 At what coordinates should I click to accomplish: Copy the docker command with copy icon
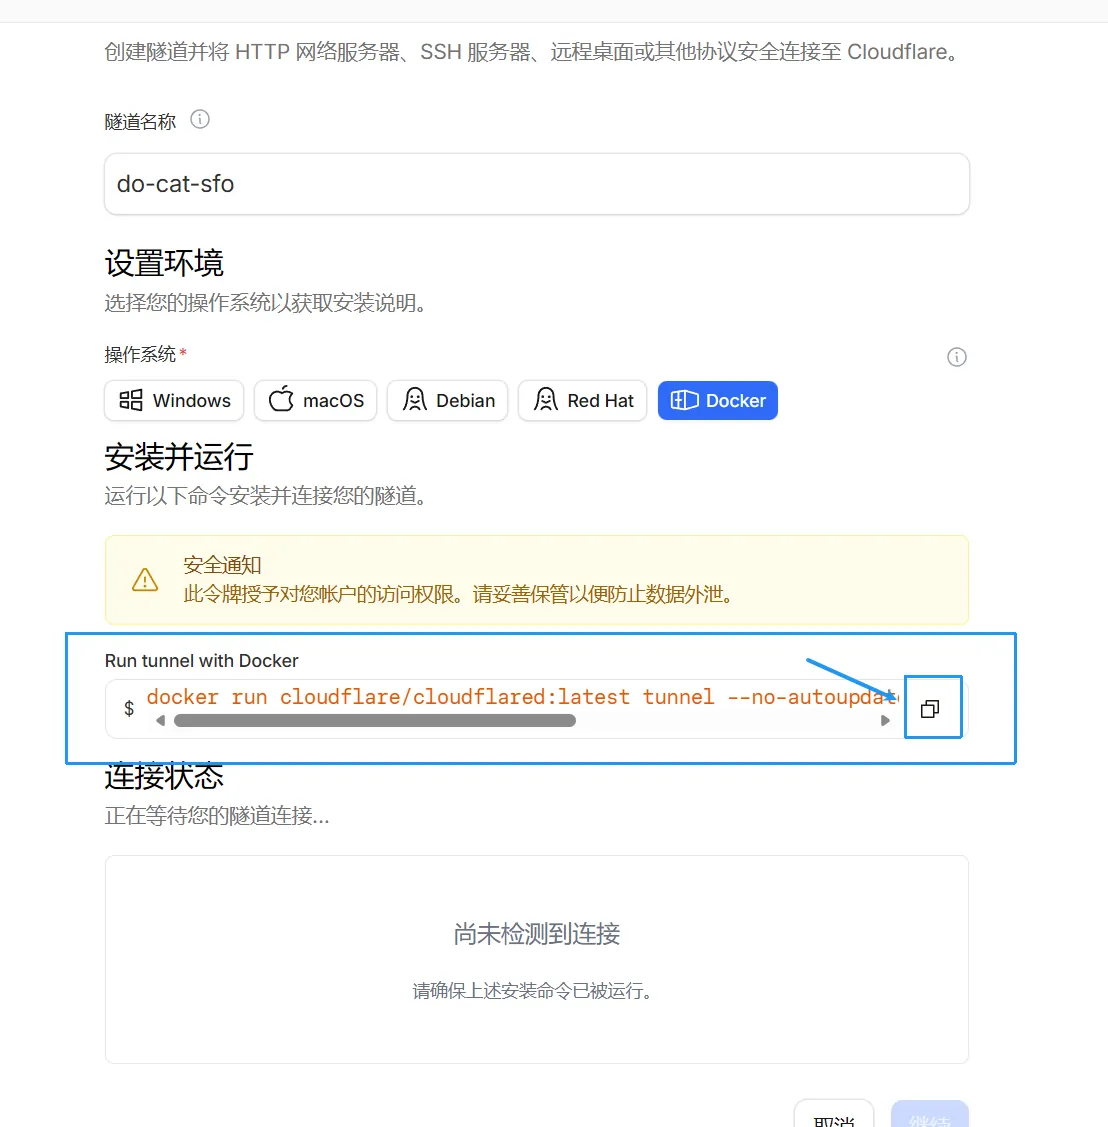click(930, 709)
